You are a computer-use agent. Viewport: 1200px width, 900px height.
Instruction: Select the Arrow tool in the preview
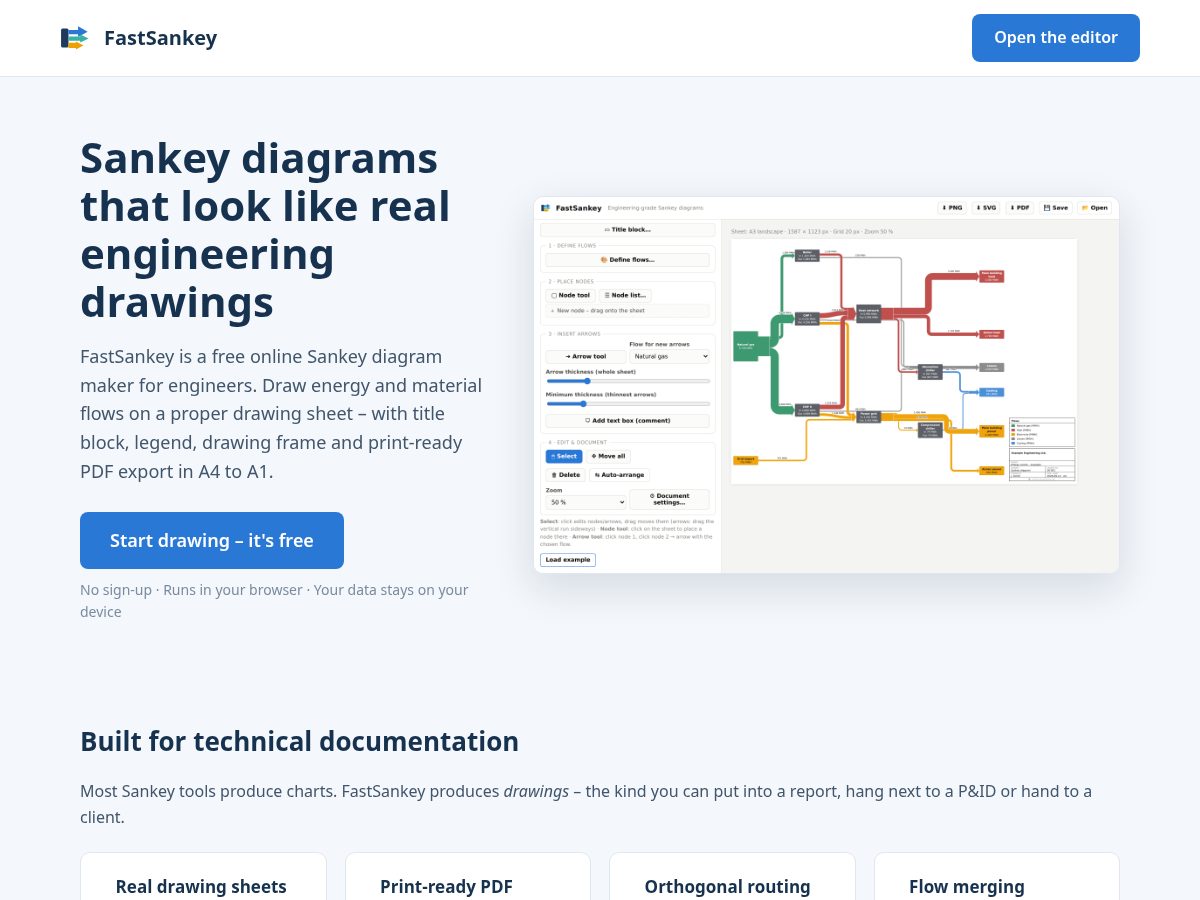(x=585, y=356)
